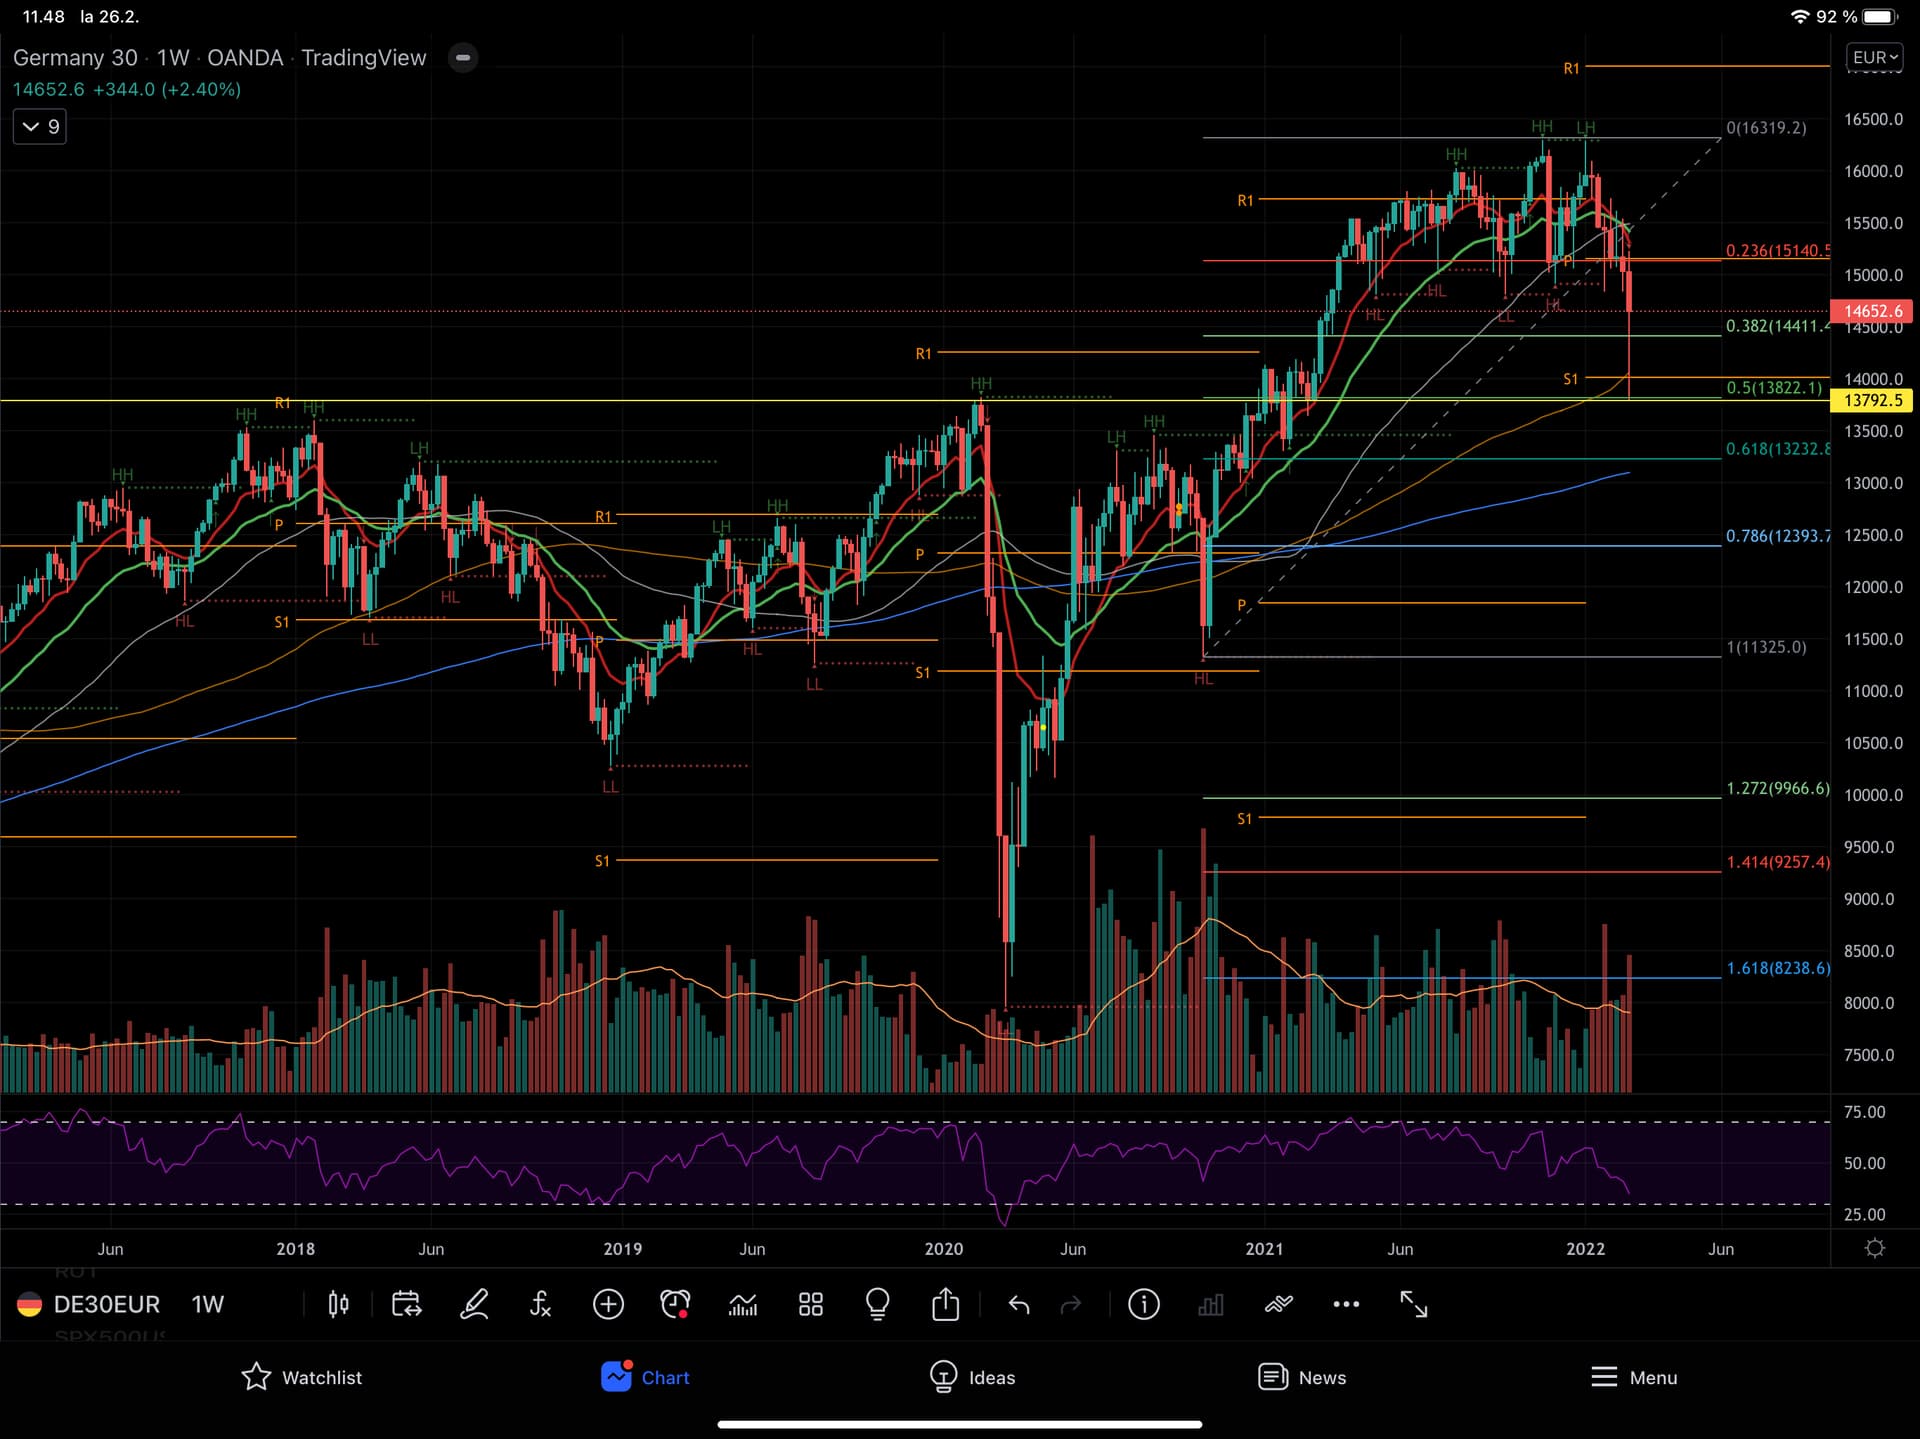1920x1439 pixels.
Task: Collapse legend with the minus circle button
Action: [x=463, y=57]
